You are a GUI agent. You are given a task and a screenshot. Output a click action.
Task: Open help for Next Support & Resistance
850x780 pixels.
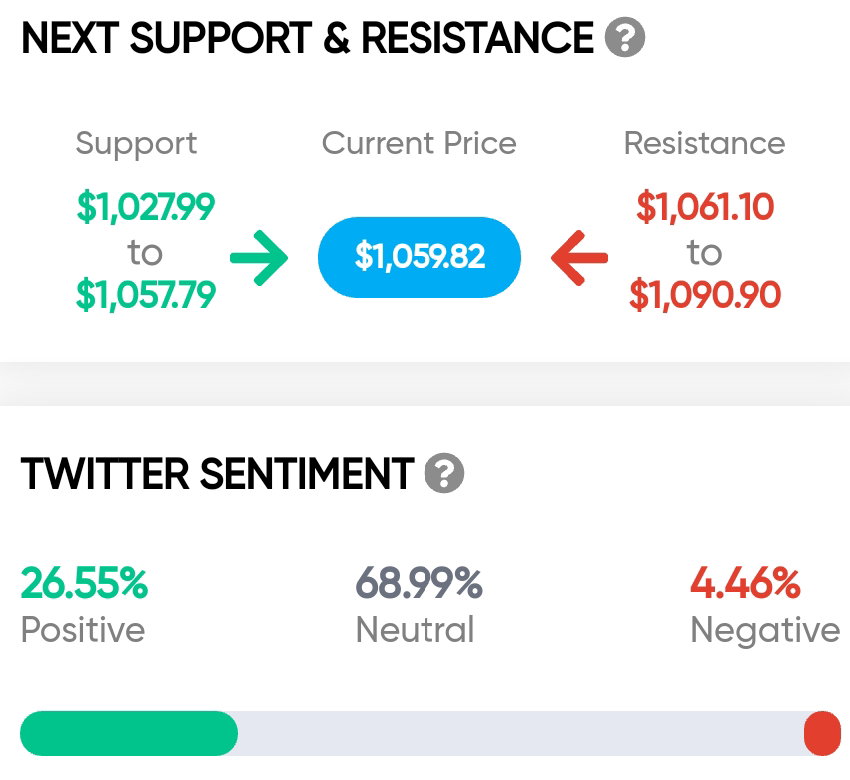coord(624,37)
